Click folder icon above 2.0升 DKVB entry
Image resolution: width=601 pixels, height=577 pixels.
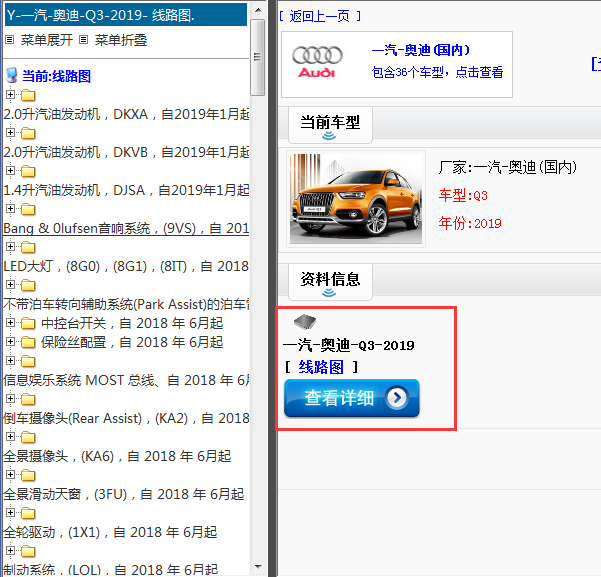[28, 133]
